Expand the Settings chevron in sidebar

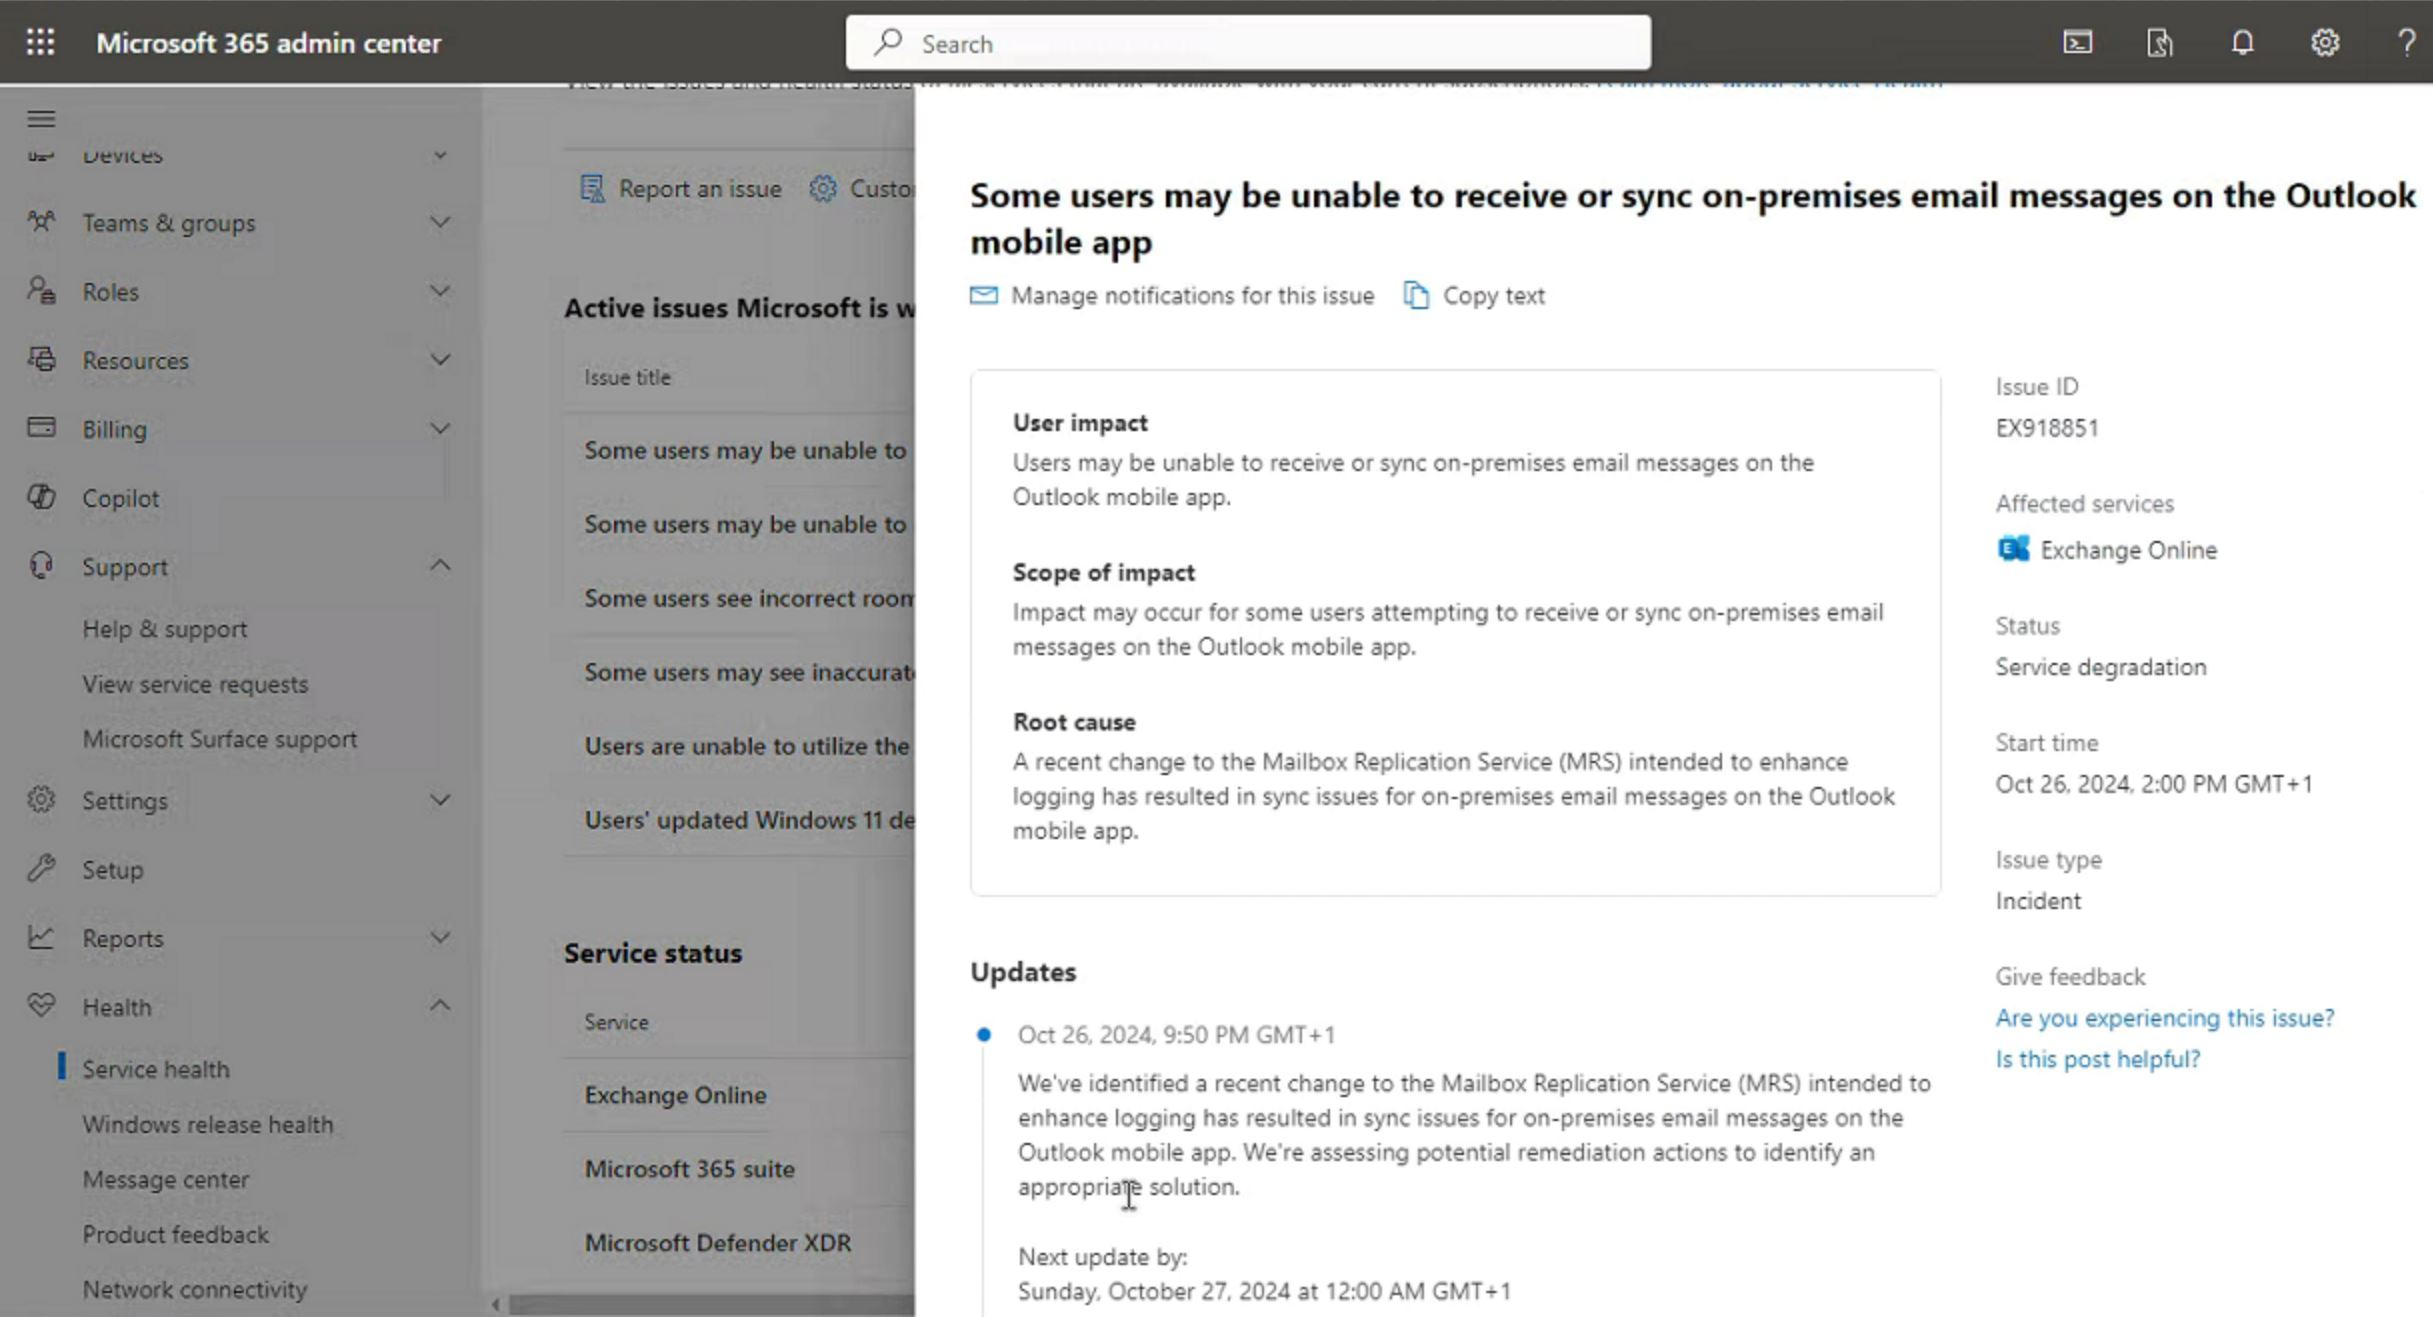pos(439,800)
